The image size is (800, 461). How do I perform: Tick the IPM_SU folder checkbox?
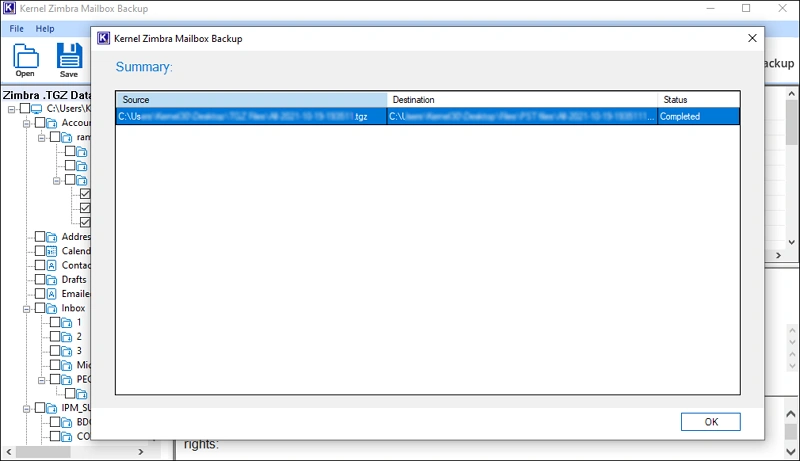click(40, 407)
